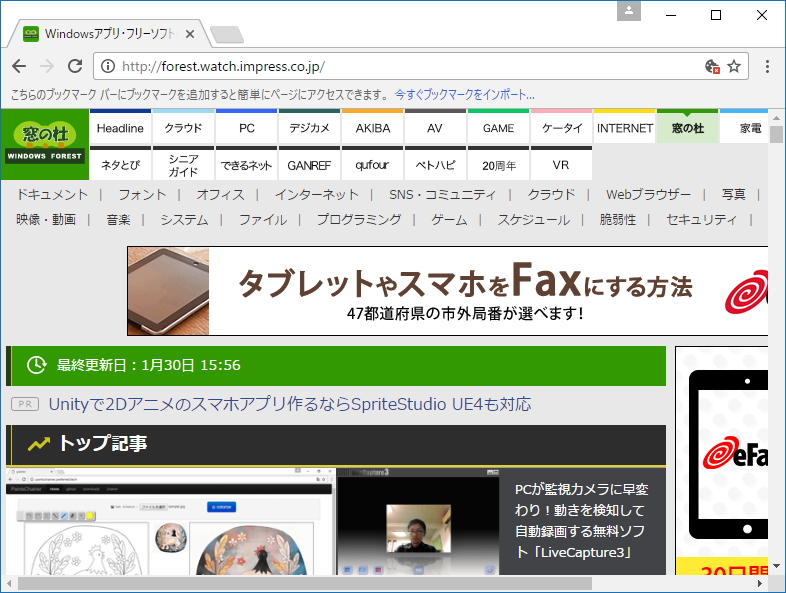Click the LiveCapture3 webcam screenshot thumbnail
This screenshot has width=786, height=593.
tap(418, 522)
